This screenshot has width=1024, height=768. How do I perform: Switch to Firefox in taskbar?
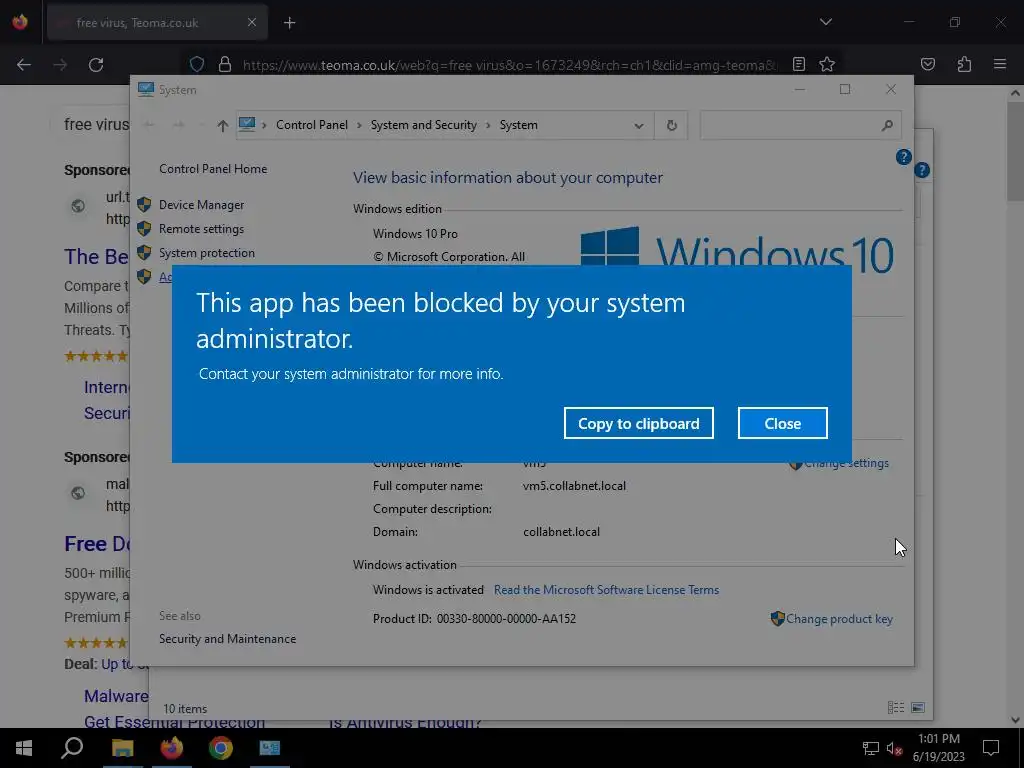172,748
